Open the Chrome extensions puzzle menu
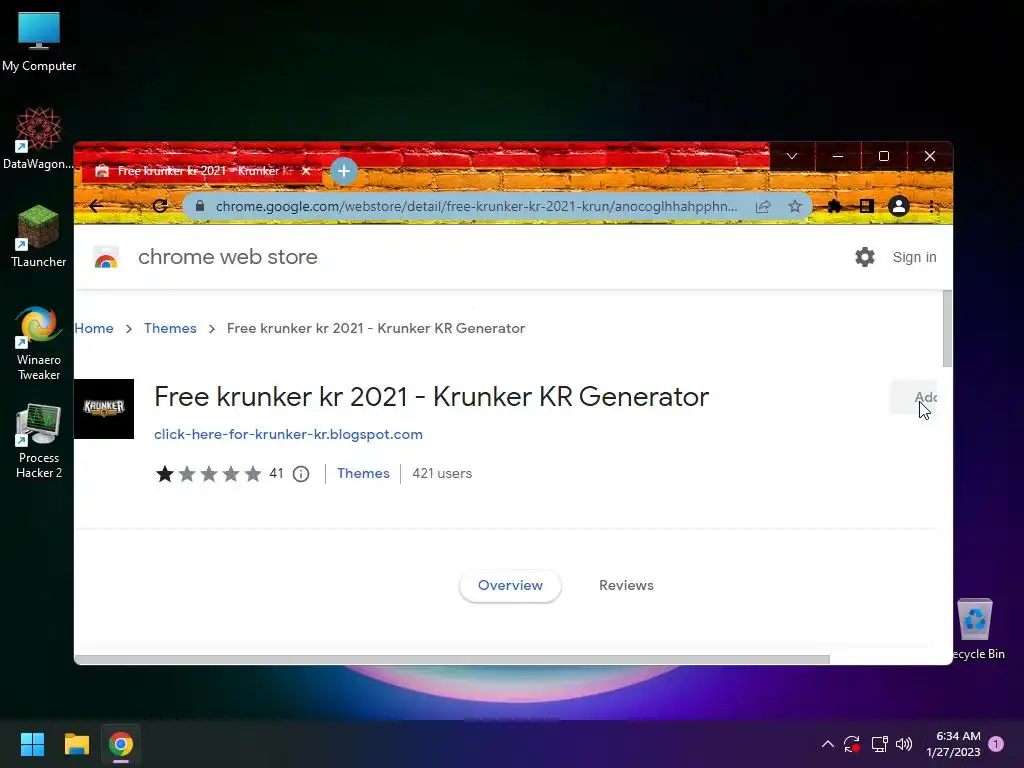Viewport: 1024px width, 768px height. pyautogui.click(x=835, y=206)
